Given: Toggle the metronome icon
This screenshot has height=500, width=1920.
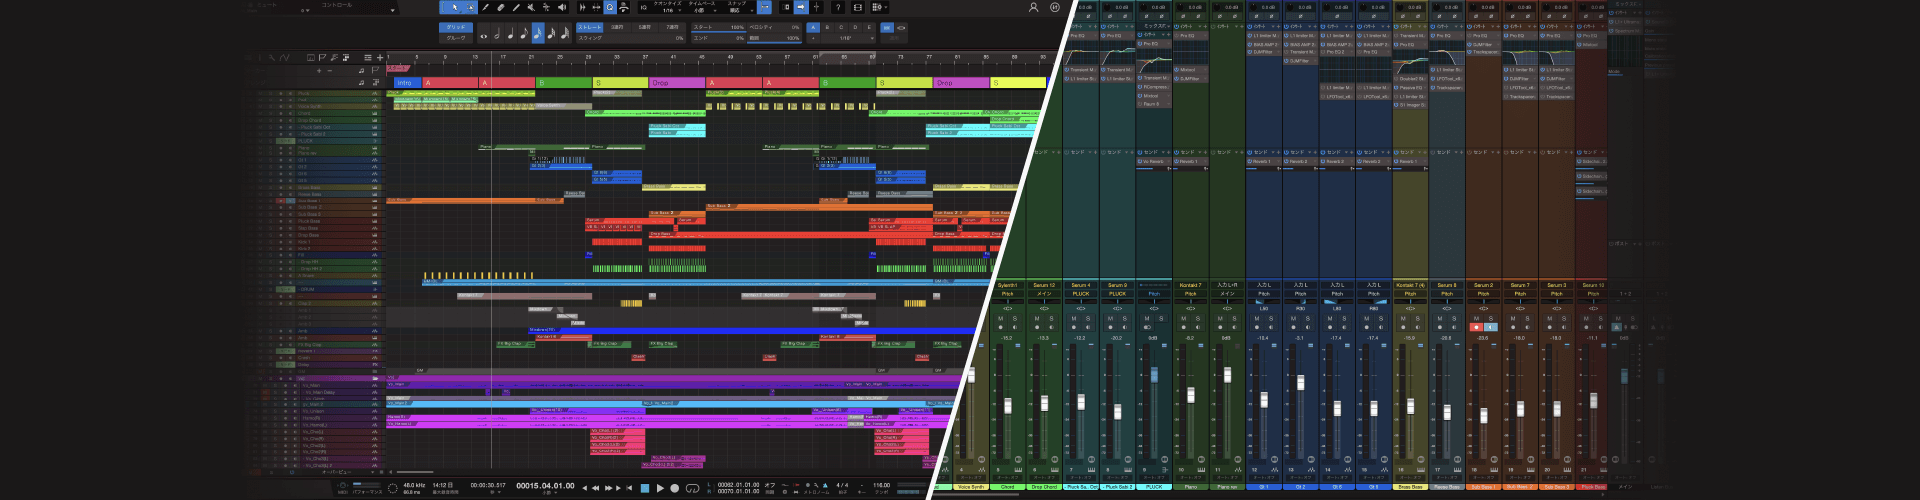Looking at the screenshot, I should click(825, 485).
